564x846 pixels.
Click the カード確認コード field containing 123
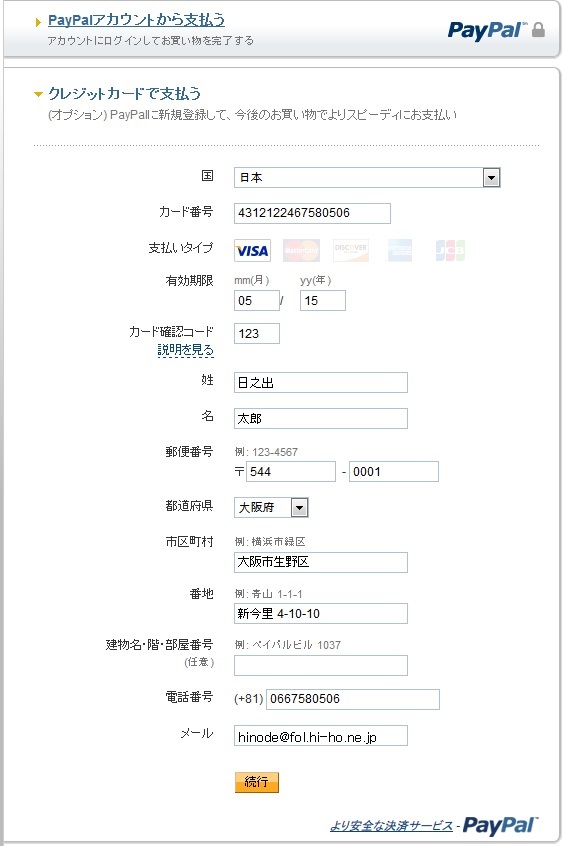point(256,333)
